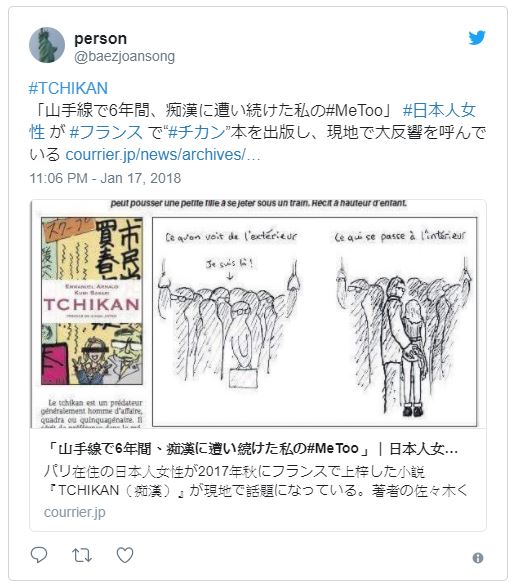Click the Twitter bird logo

477,38
